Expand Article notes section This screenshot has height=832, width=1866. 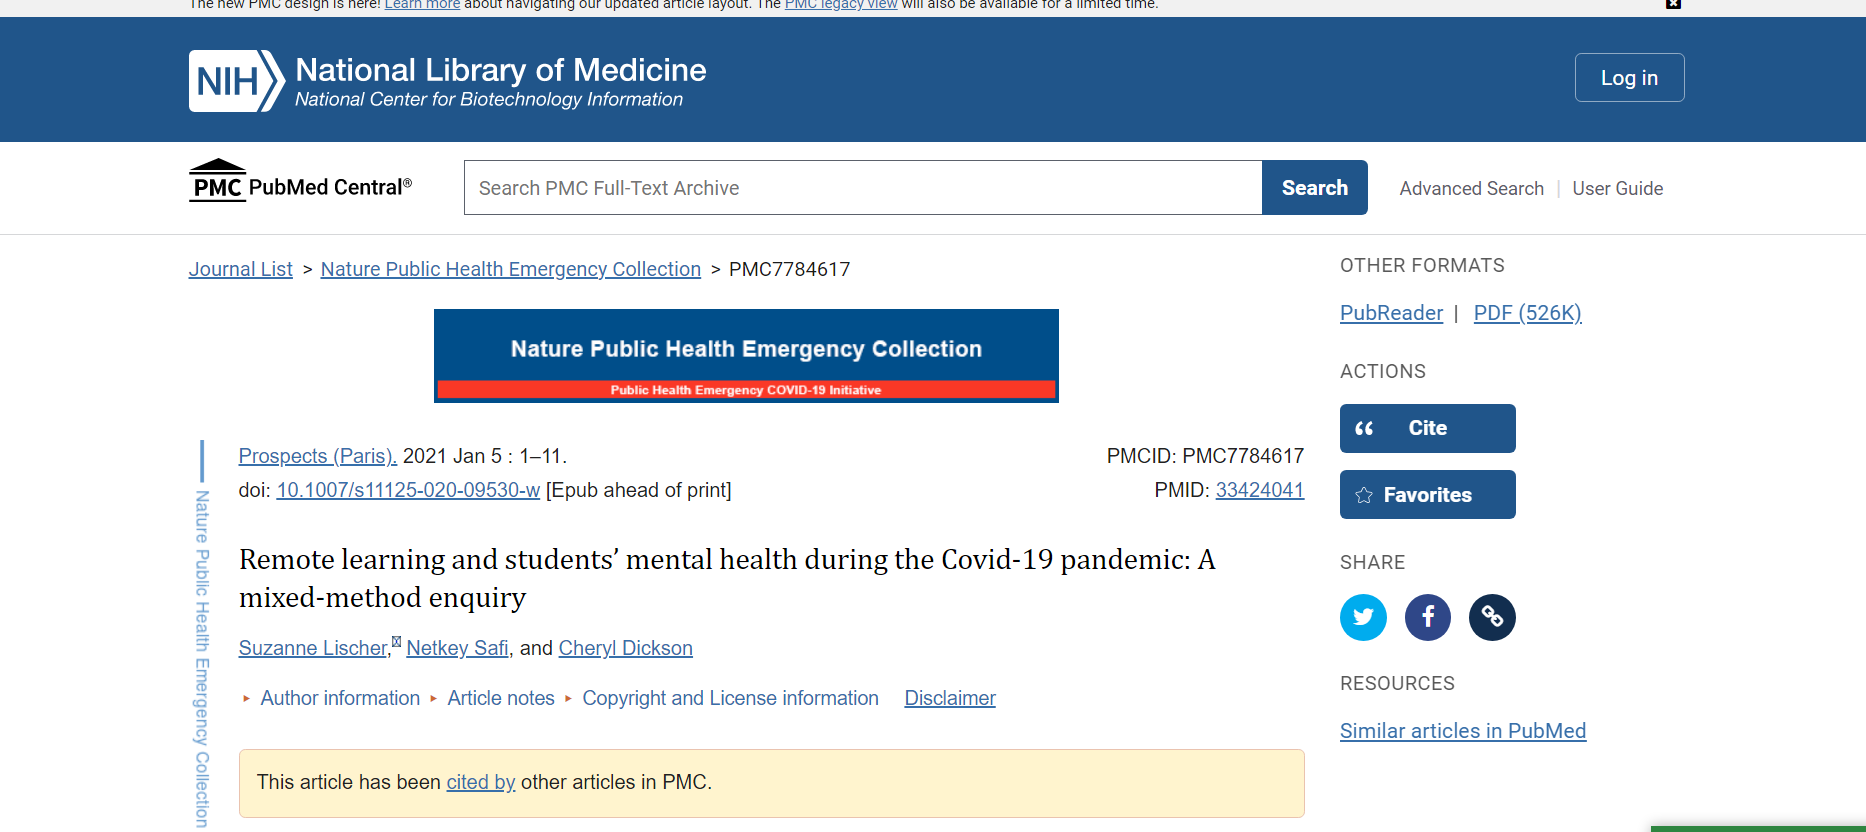(500, 698)
